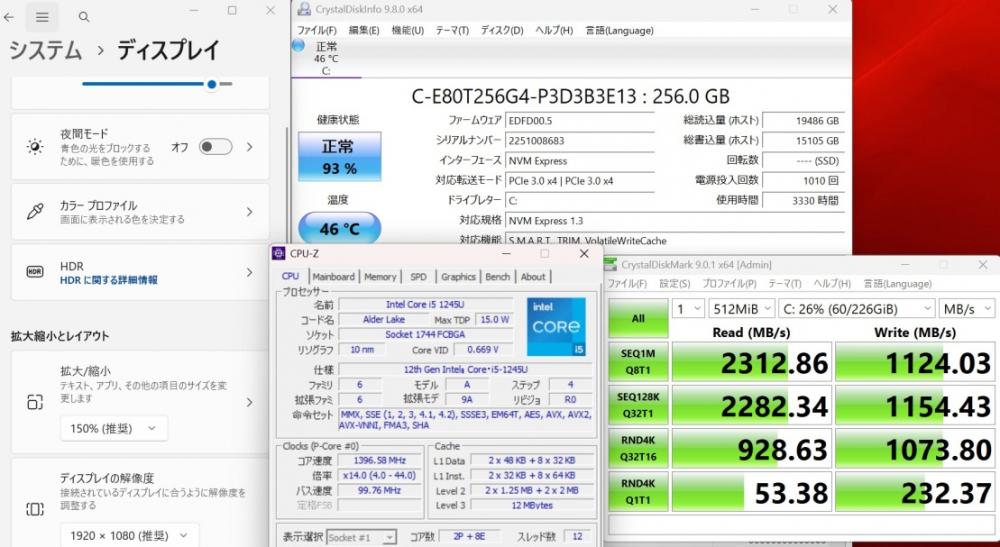The image size is (1000, 547).
Task: Open CrystalDiskInfo 機能(U) menu
Action: tap(408, 31)
